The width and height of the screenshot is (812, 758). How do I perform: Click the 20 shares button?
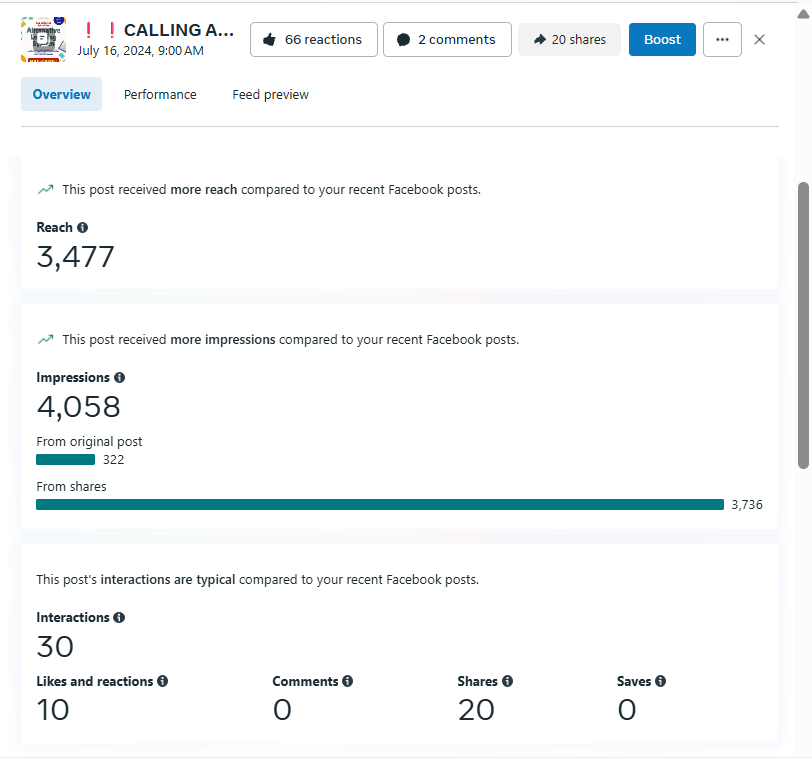tap(569, 40)
